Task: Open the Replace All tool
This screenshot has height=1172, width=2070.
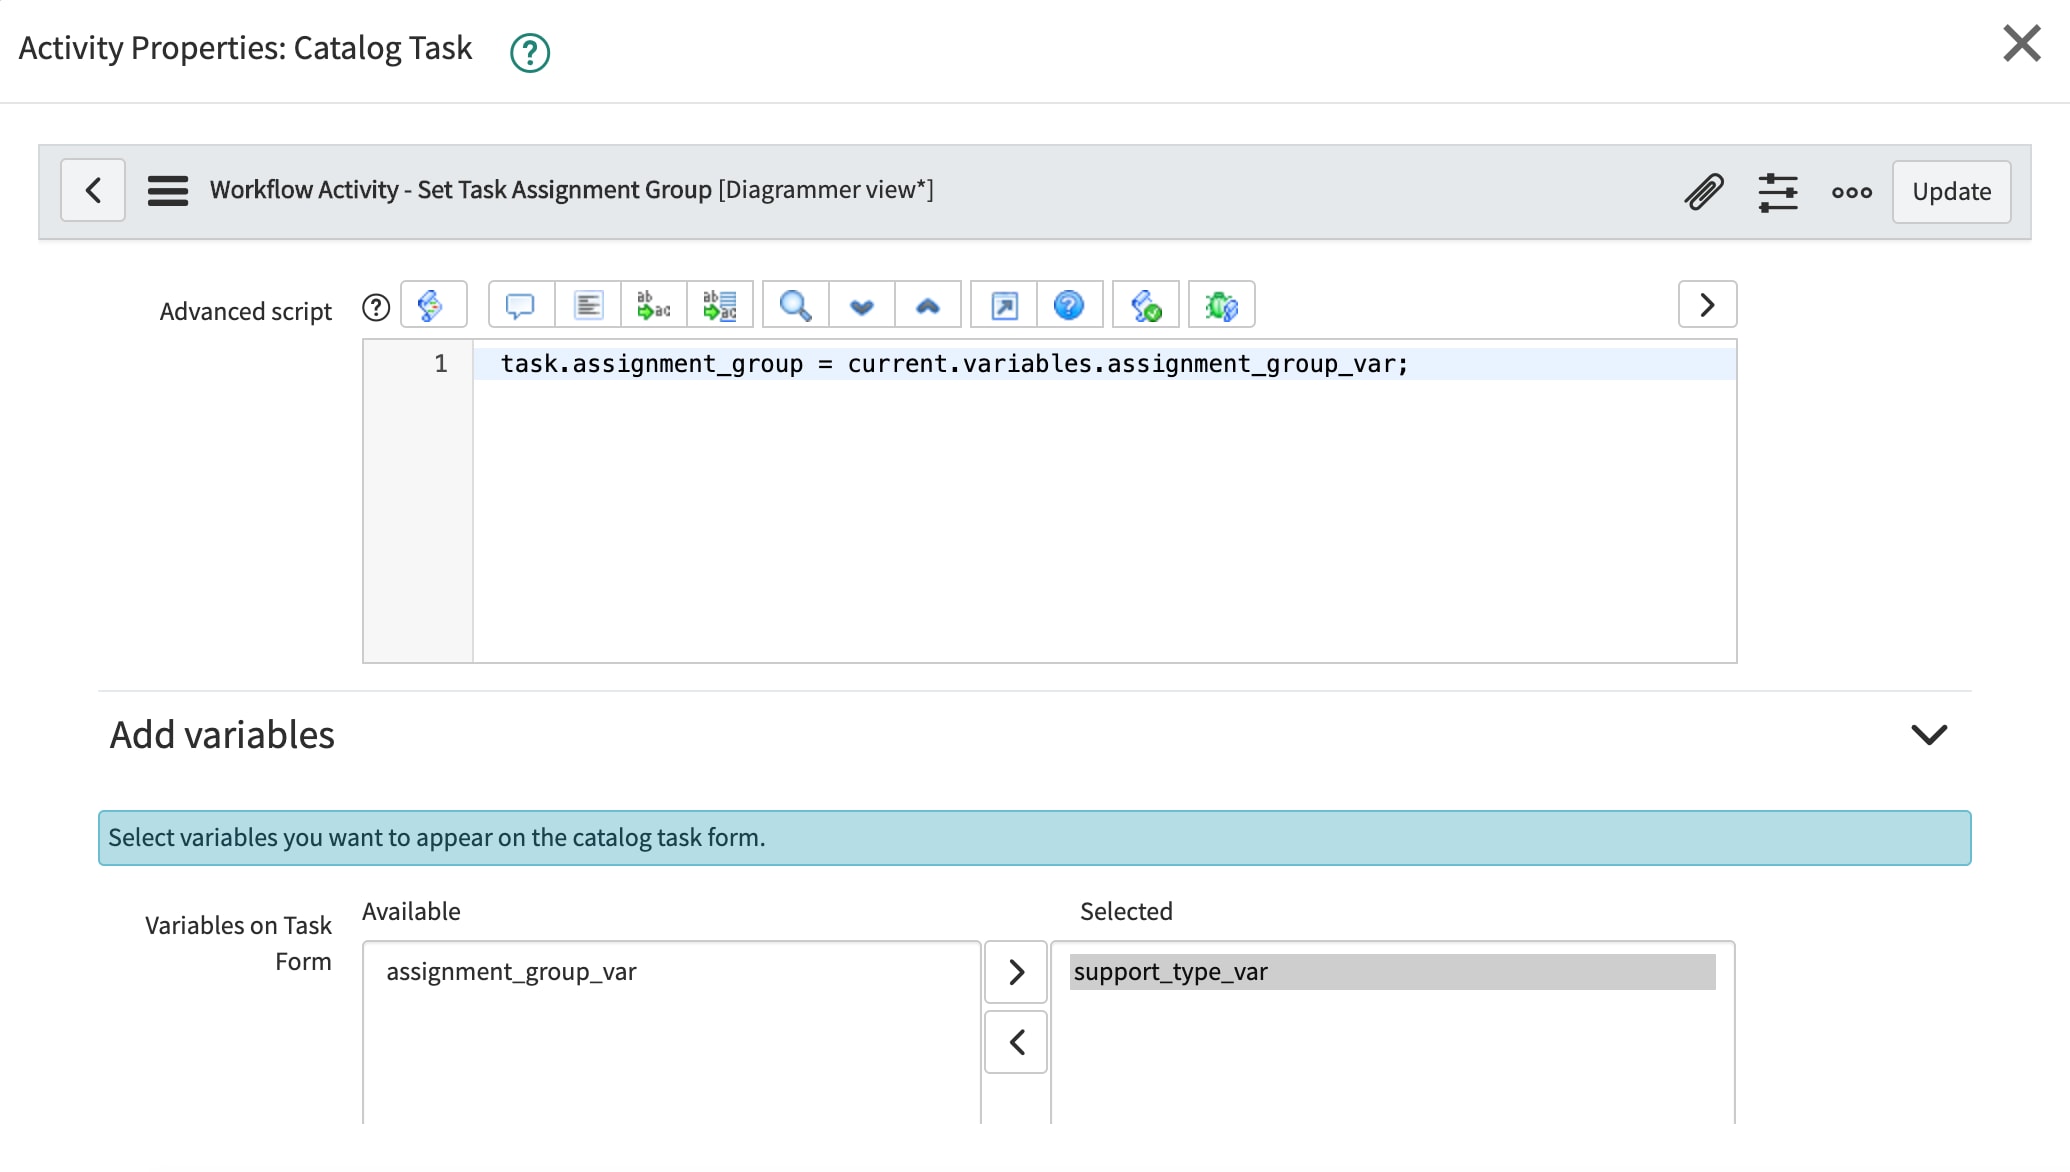Action: tap(720, 305)
